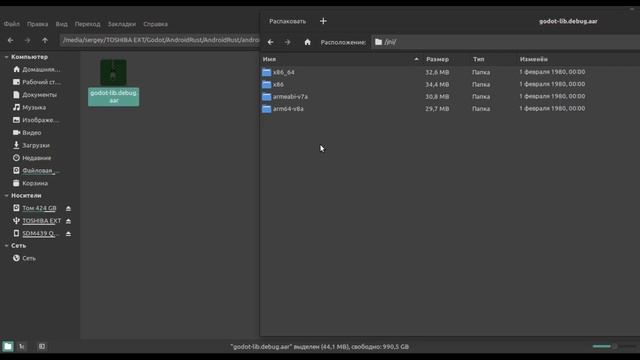Collapse the Сеть sidebar section
Image resolution: width=640 pixels, height=360 pixels.
[6, 246]
